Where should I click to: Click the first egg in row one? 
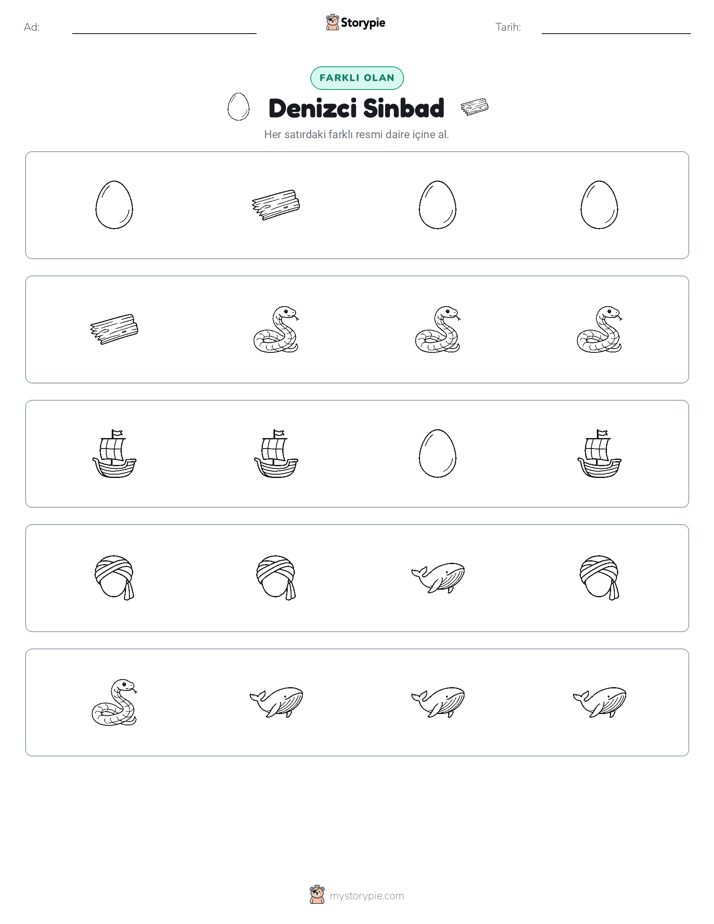point(114,204)
